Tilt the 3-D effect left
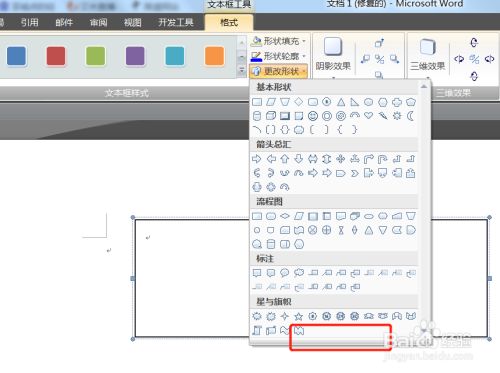 (x=459, y=59)
